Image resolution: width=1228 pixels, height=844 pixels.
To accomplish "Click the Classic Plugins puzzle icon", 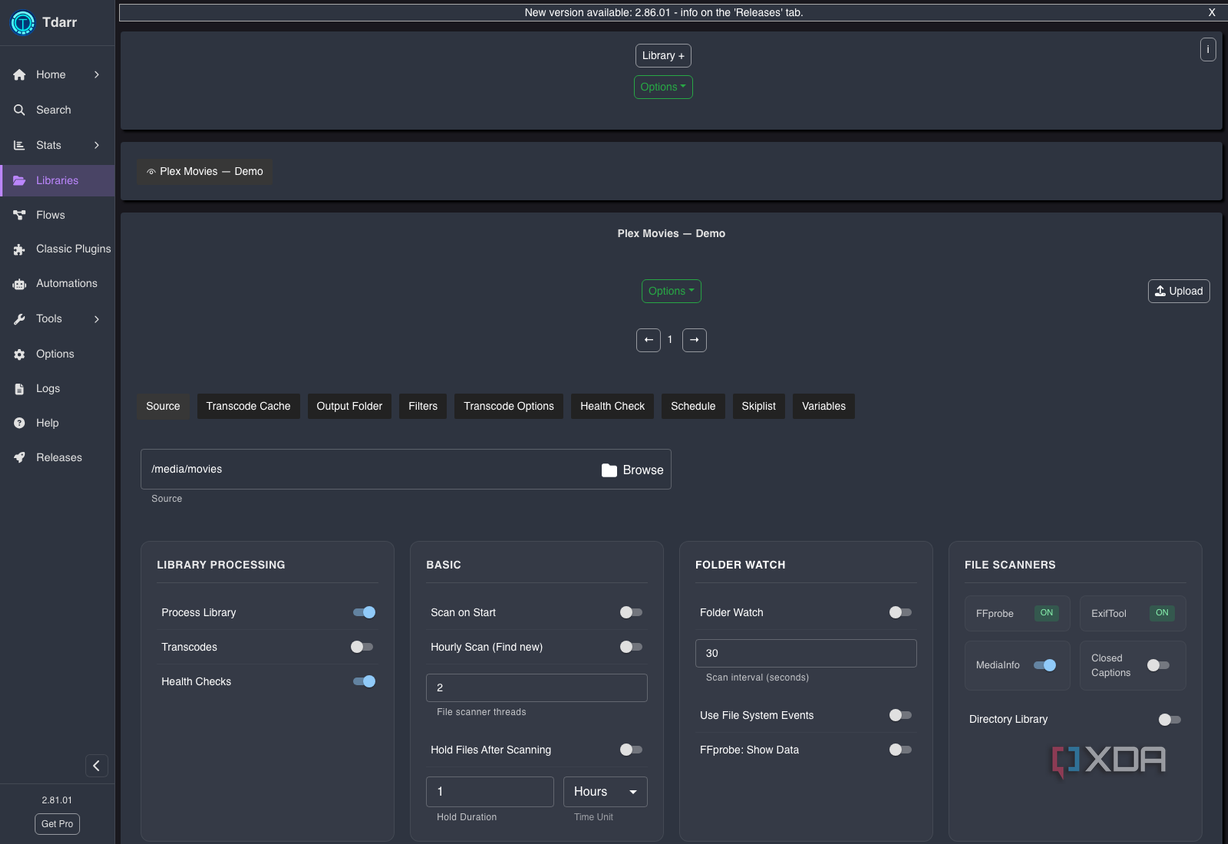I will coord(19,250).
